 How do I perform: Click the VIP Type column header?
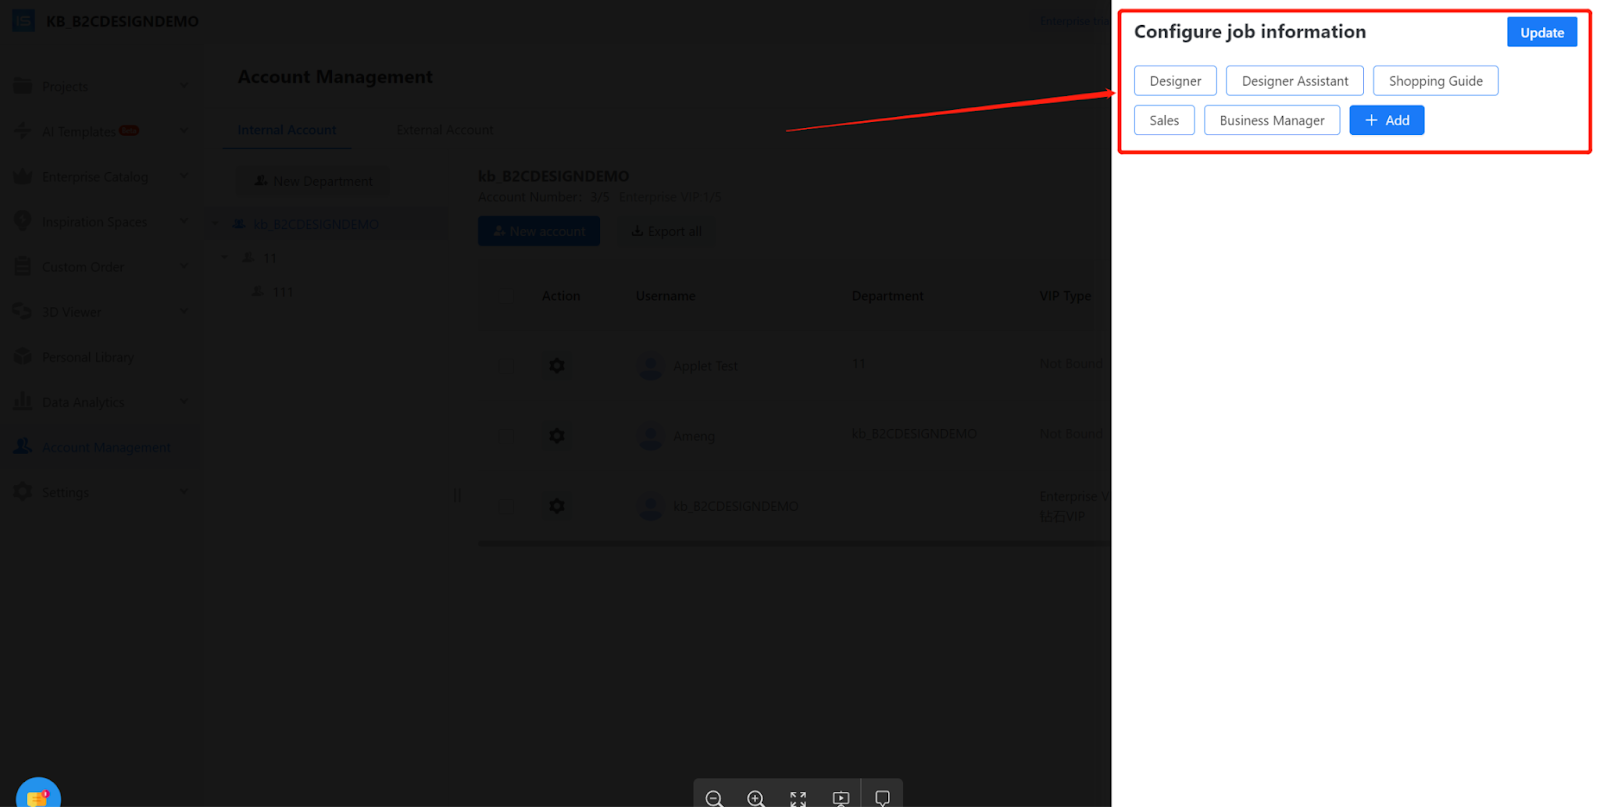pyautogui.click(x=1065, y=296)
